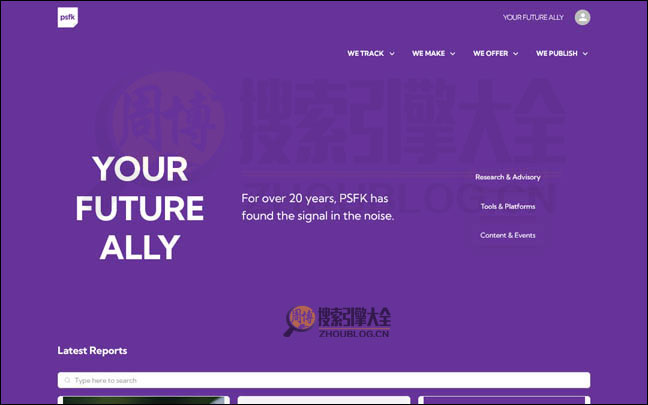Screen dimensions: 648x405
Task: Expand the WE OFFER chevron arrow
Action: pos(515,54)
